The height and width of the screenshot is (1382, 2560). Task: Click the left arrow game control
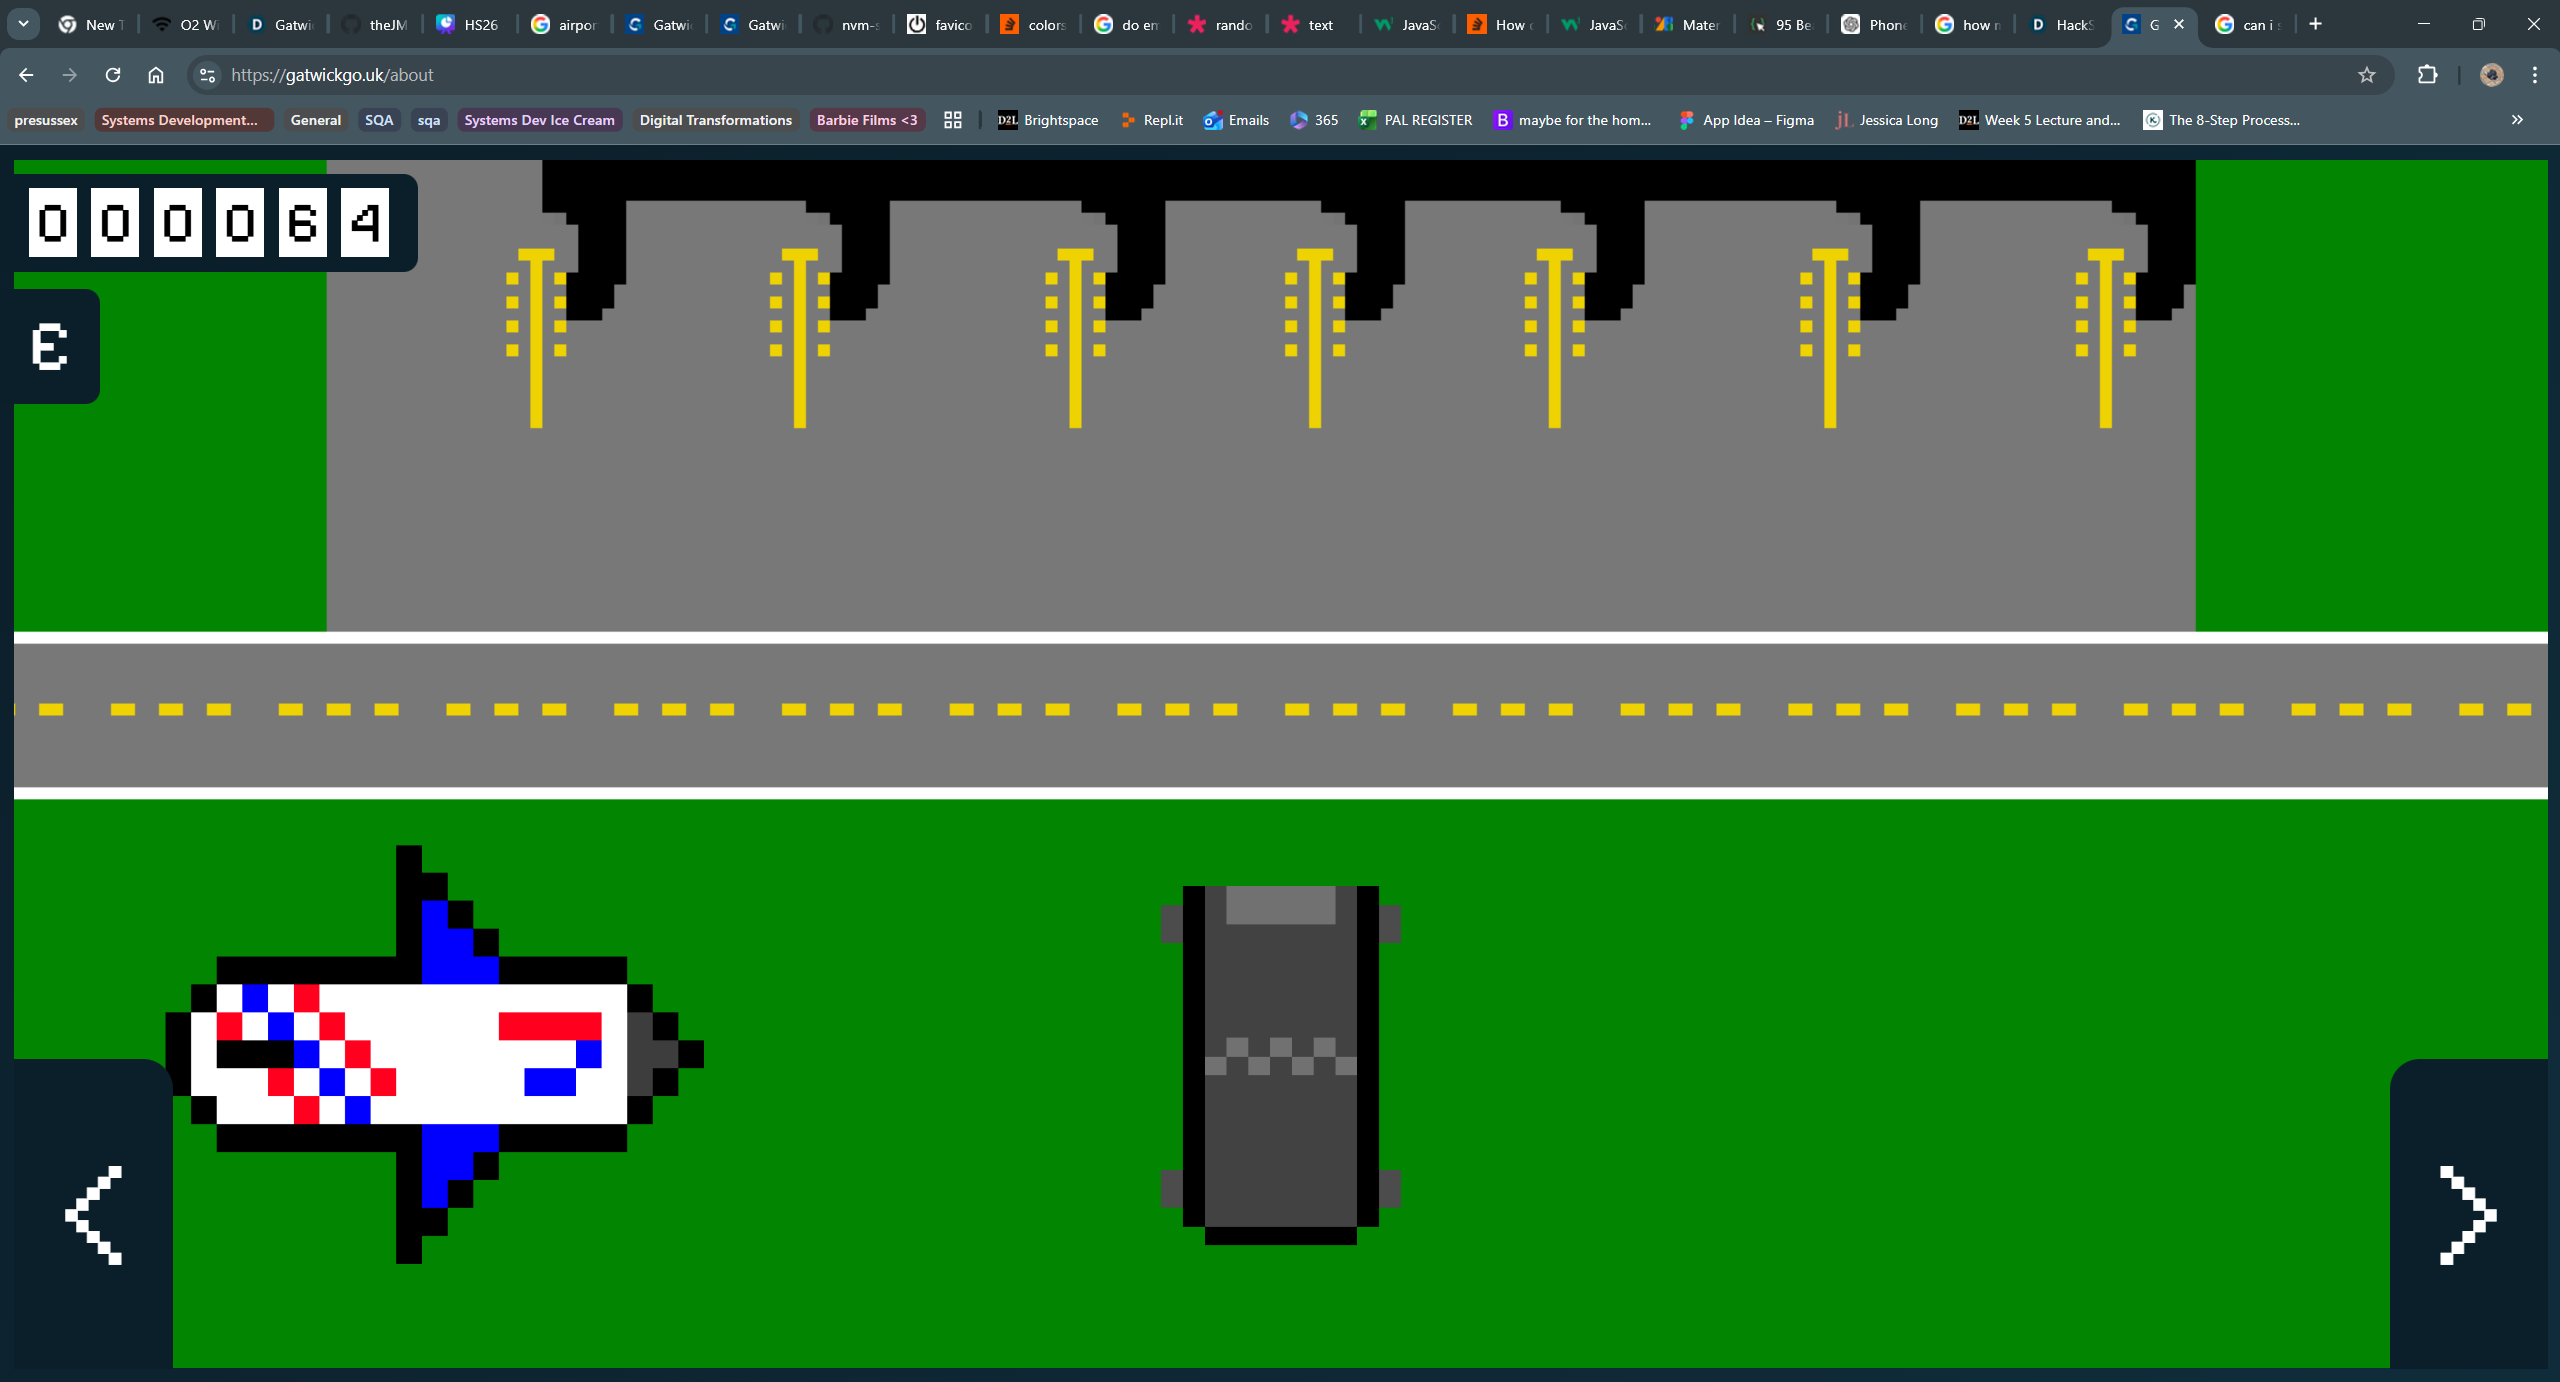pos(93,1214)
